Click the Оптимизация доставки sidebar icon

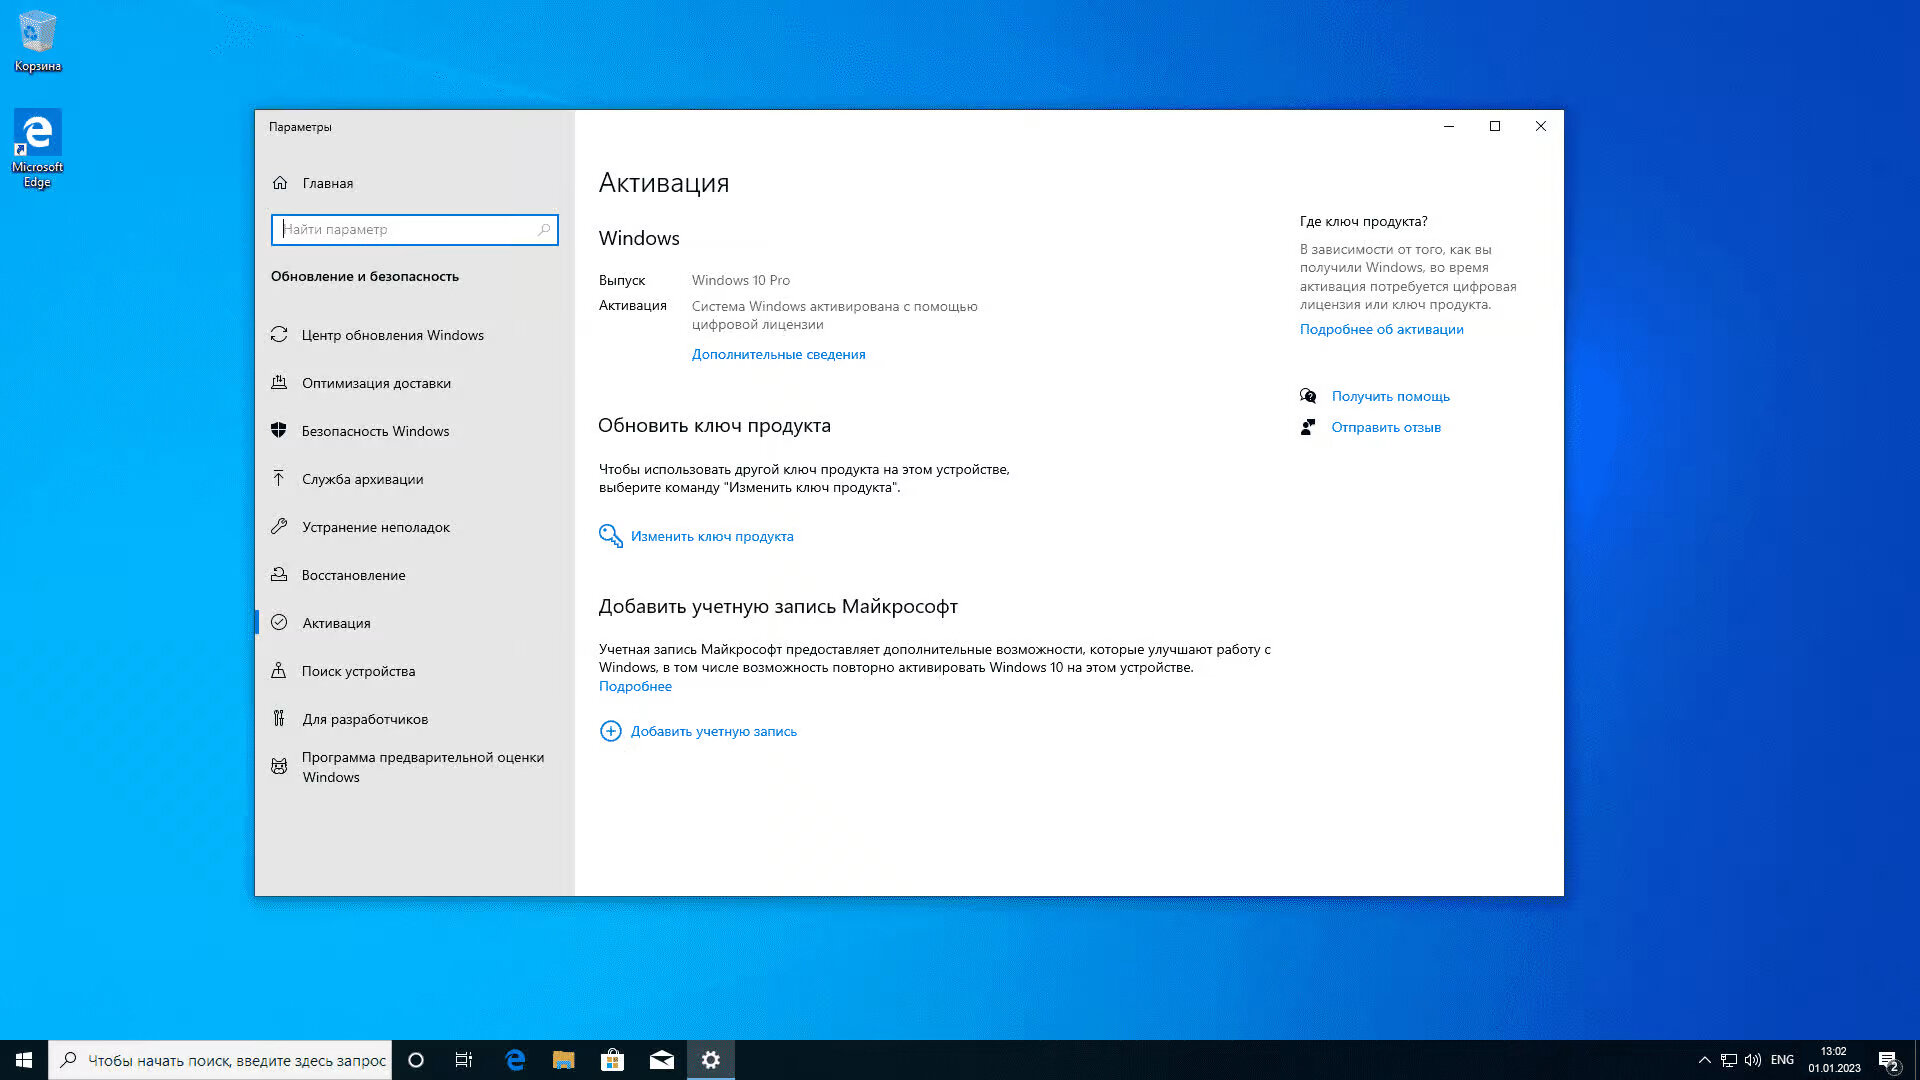[279, 383]
